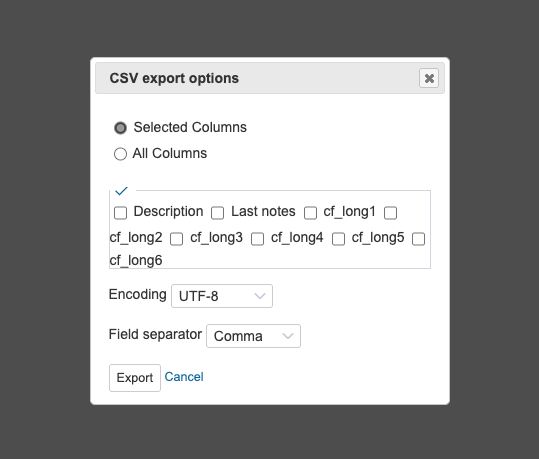Image resolution: width=539 pixels, height=459 pixels.
Task: Select the Selected Columns radio button
Action: pos(120,128)
